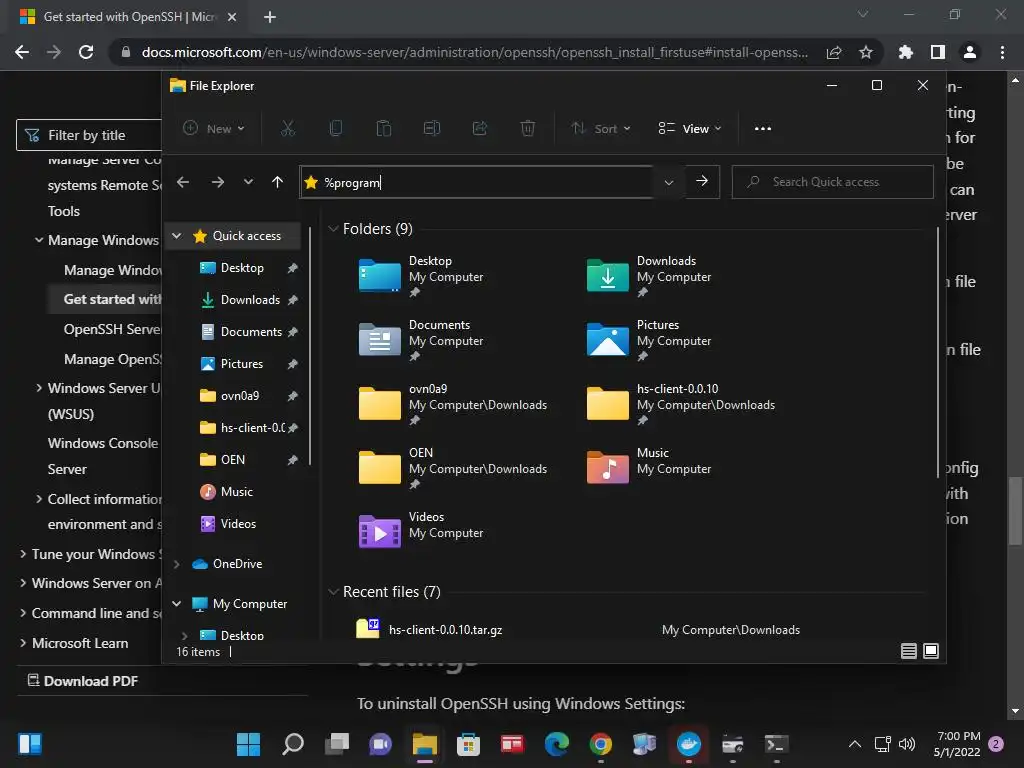Click the Search Quick access box
The width and height of the screenshot is (1024, 768).
pyautogui.click(x=832, y=182)
